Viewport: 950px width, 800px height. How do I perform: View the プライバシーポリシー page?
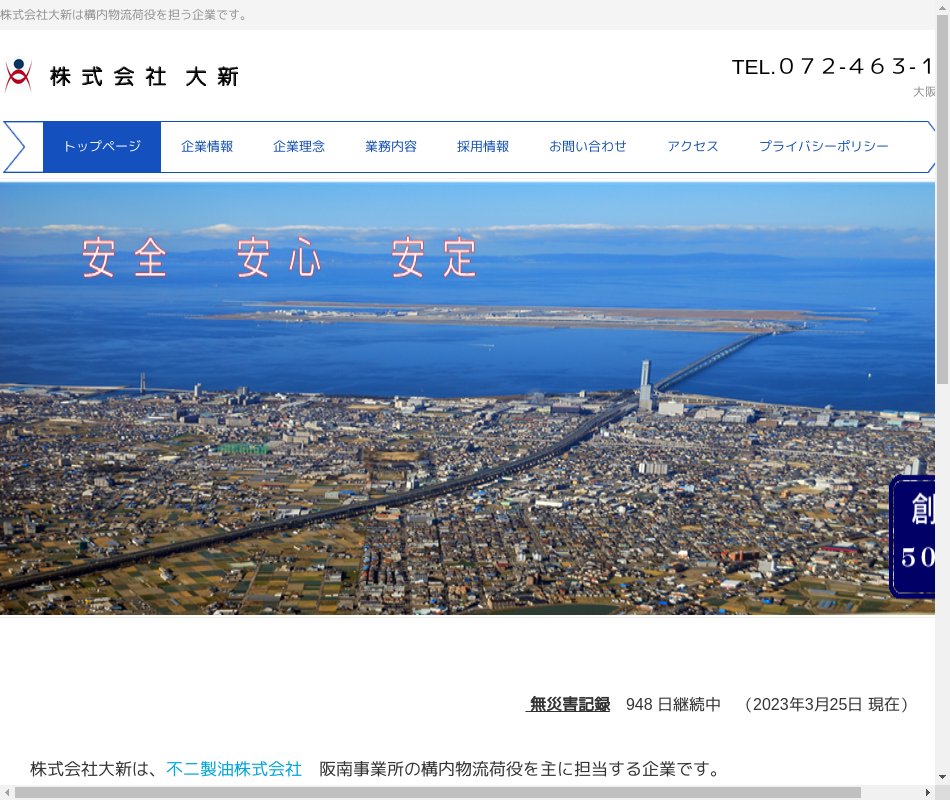click(x=823, y=147)
